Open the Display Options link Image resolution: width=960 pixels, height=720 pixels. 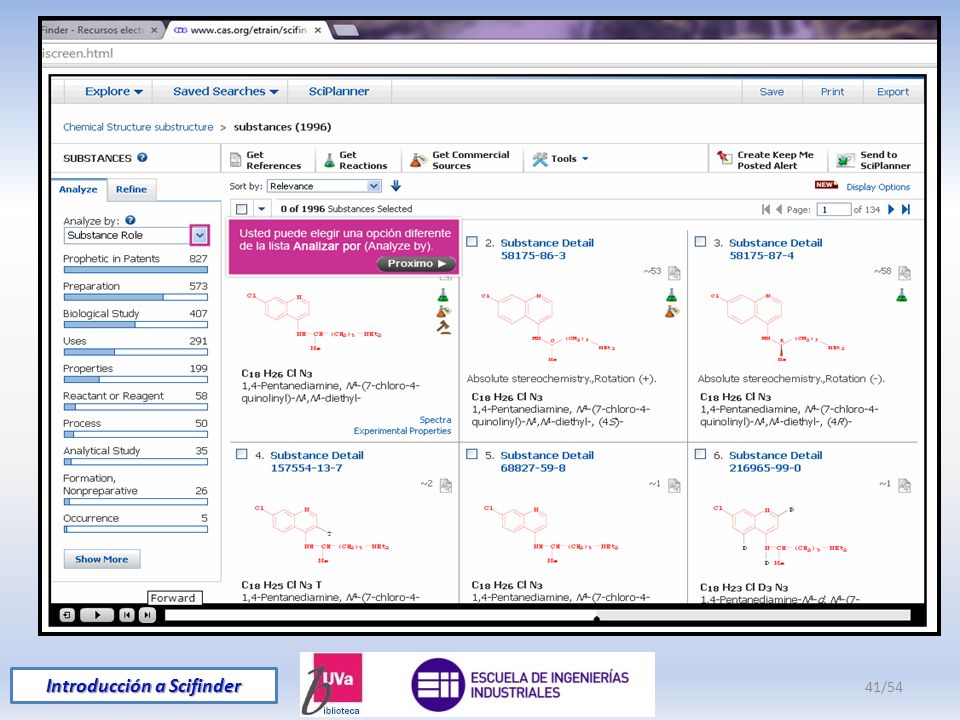[878, 187]
